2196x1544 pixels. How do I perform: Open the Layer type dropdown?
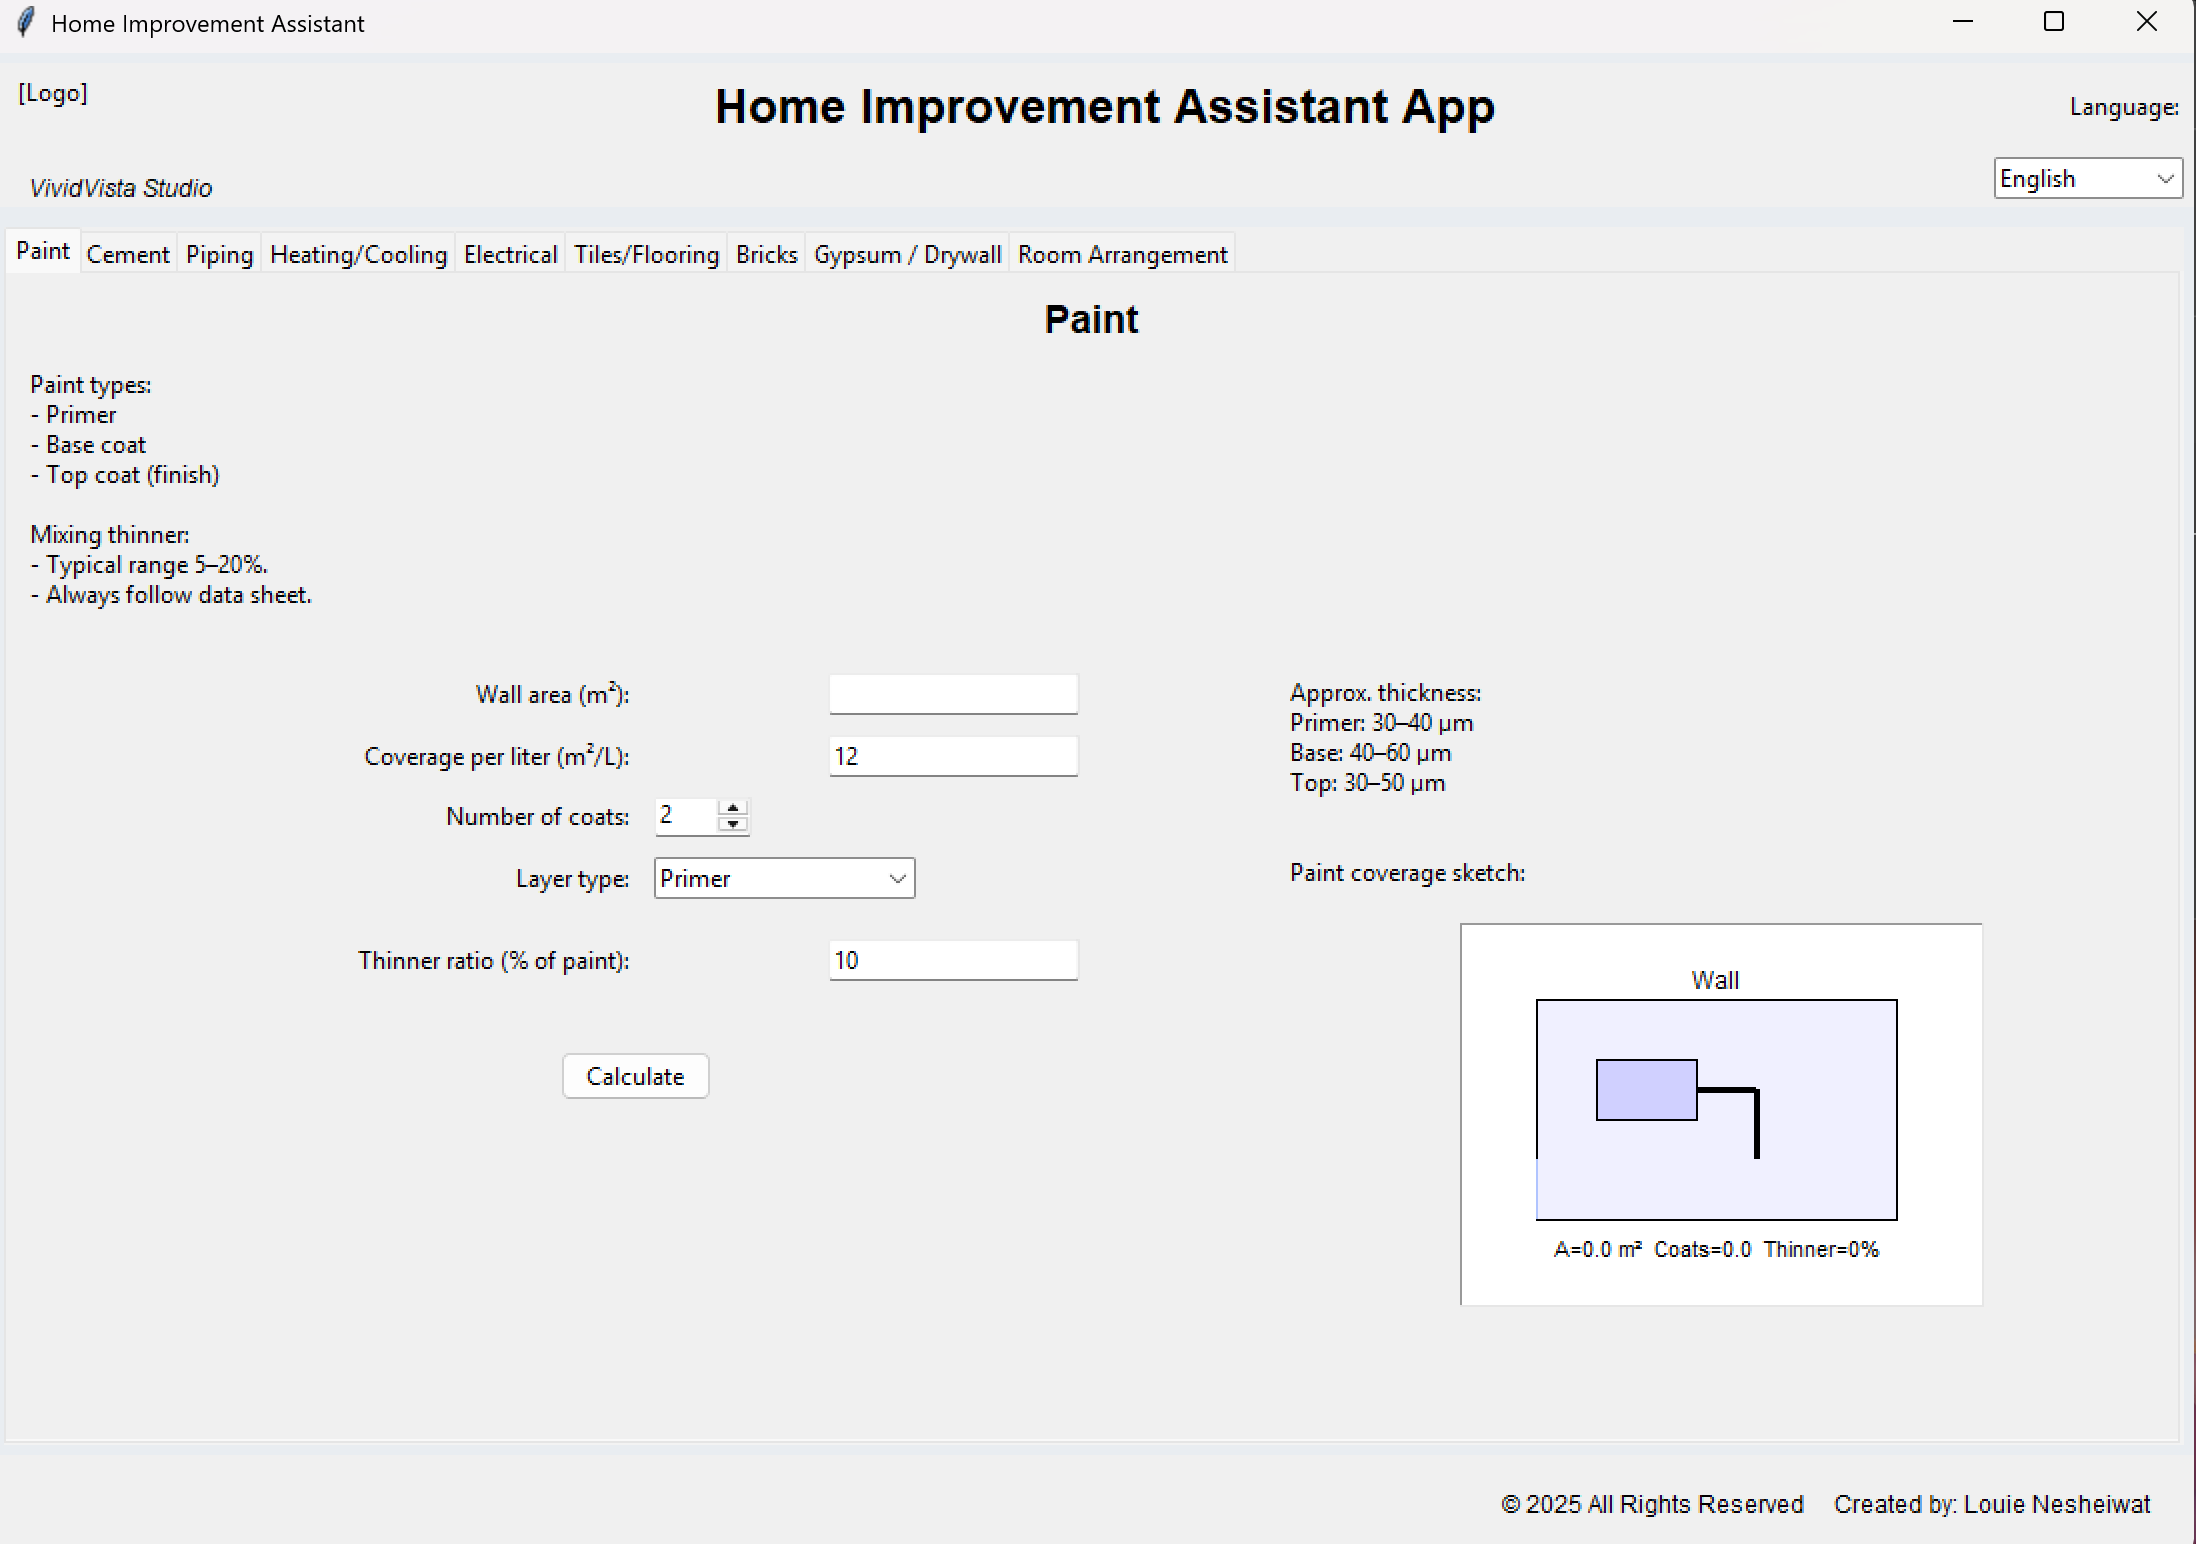(x=895, y=878)
